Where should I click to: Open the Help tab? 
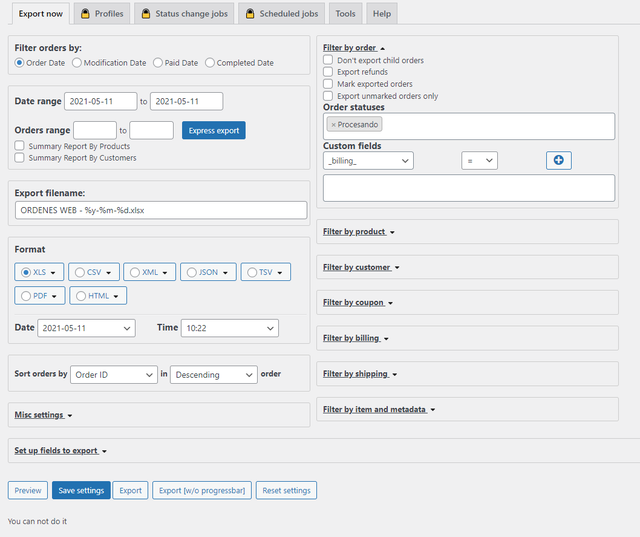[382, 13]
